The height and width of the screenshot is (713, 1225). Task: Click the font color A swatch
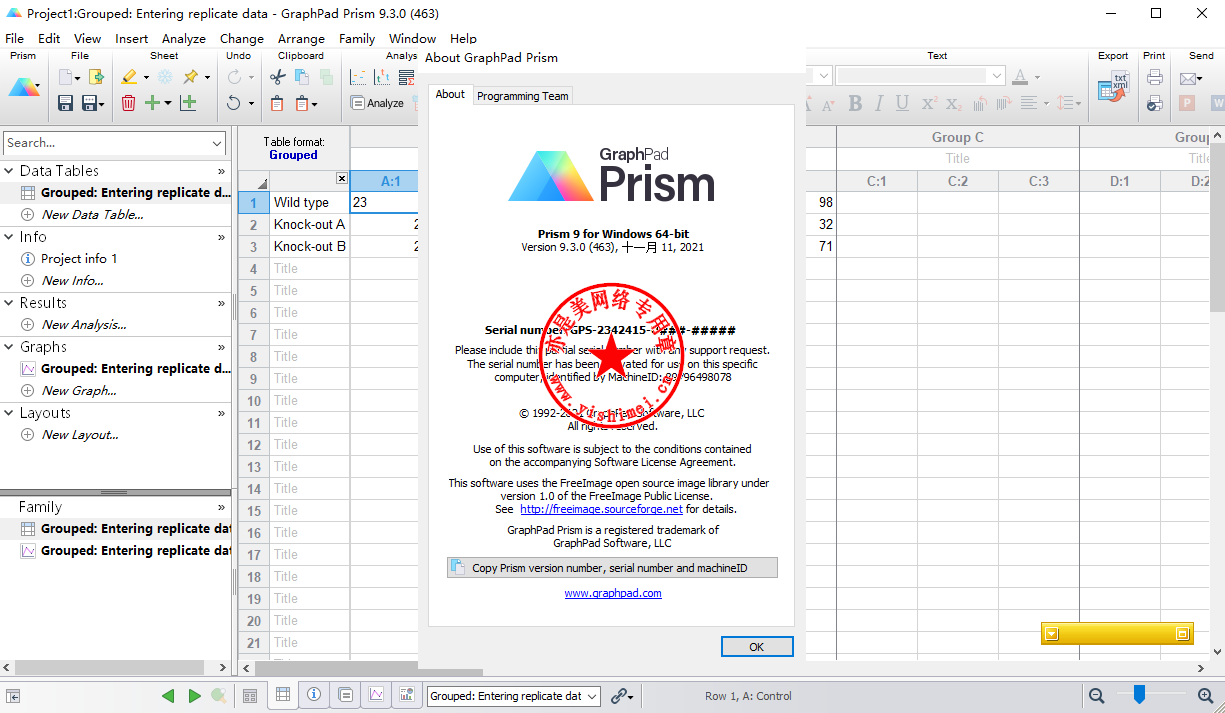click(1020, 77)
